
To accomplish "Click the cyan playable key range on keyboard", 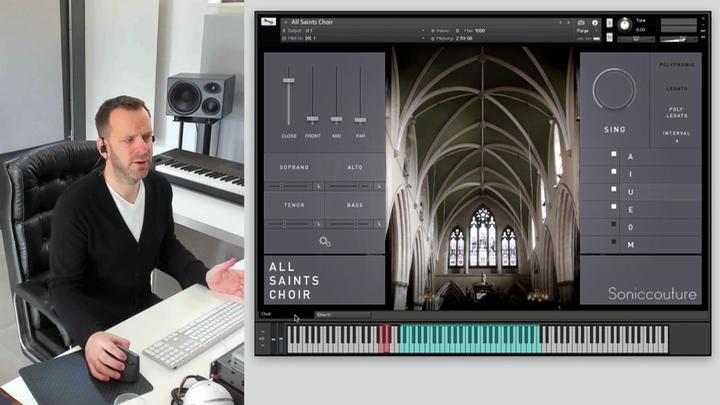I will (470, 339).
